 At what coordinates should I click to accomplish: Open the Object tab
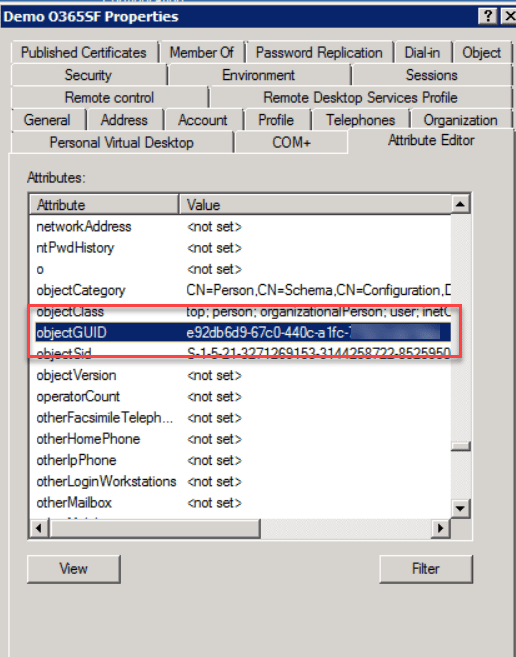[481, 52]
